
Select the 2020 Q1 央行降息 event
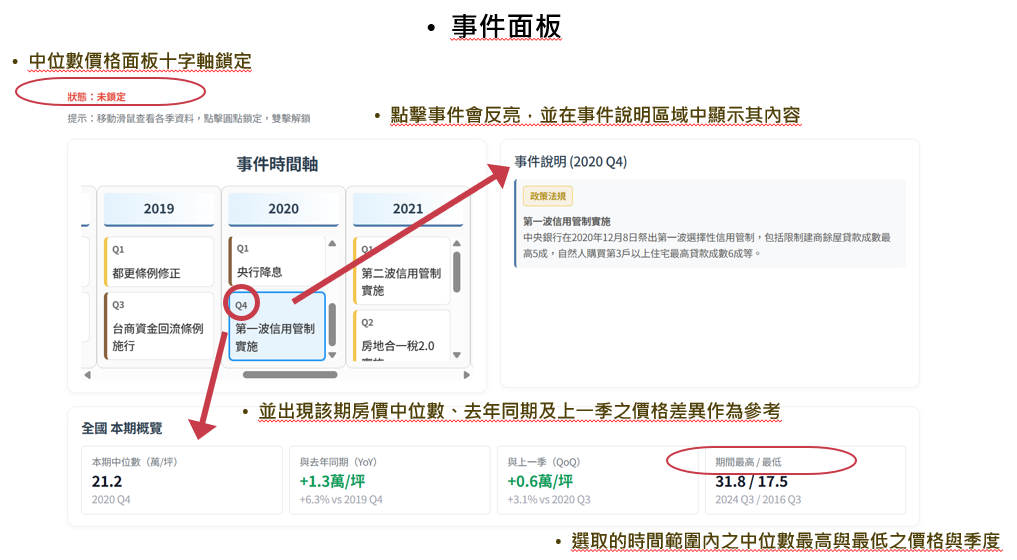[x=276, y=262]
